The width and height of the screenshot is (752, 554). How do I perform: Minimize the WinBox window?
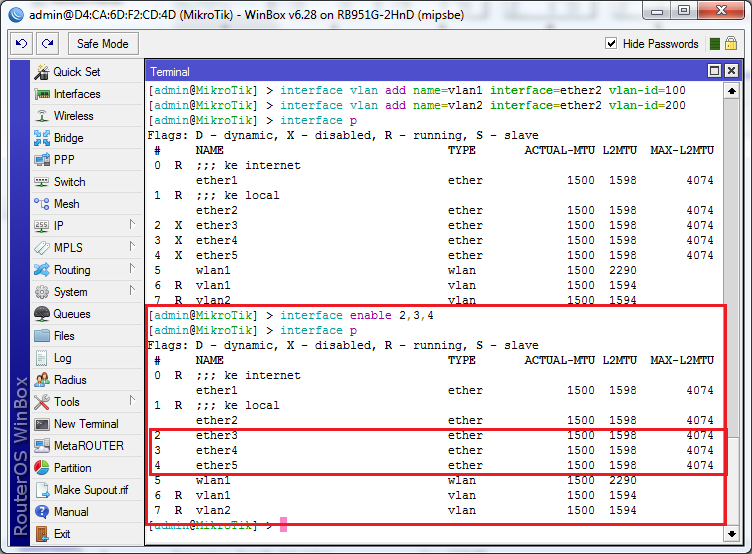click(x=657, y=12)
